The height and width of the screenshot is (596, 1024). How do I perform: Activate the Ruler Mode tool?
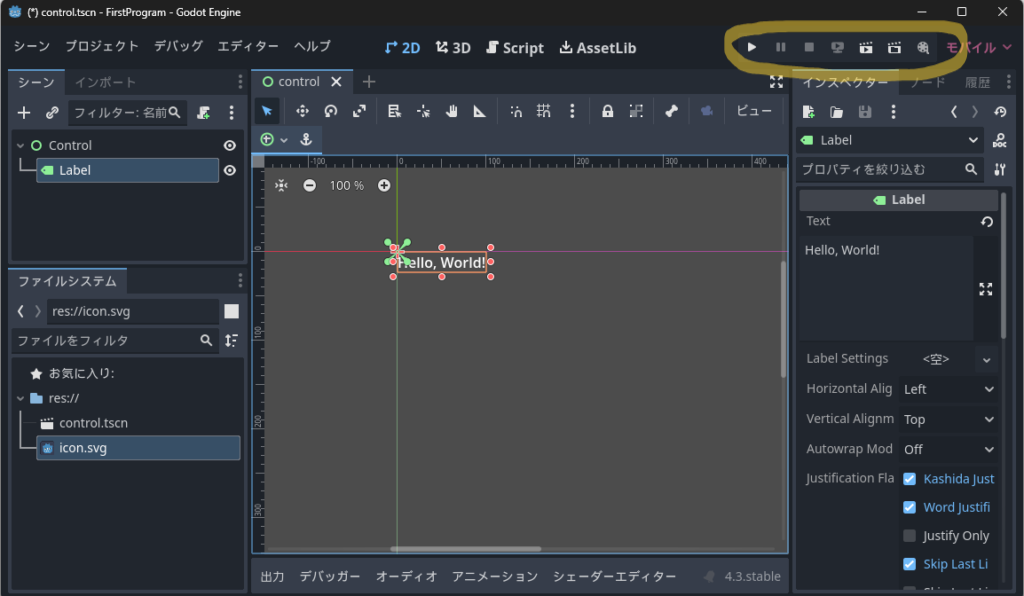pyautogui.click(x=480, y=111)
